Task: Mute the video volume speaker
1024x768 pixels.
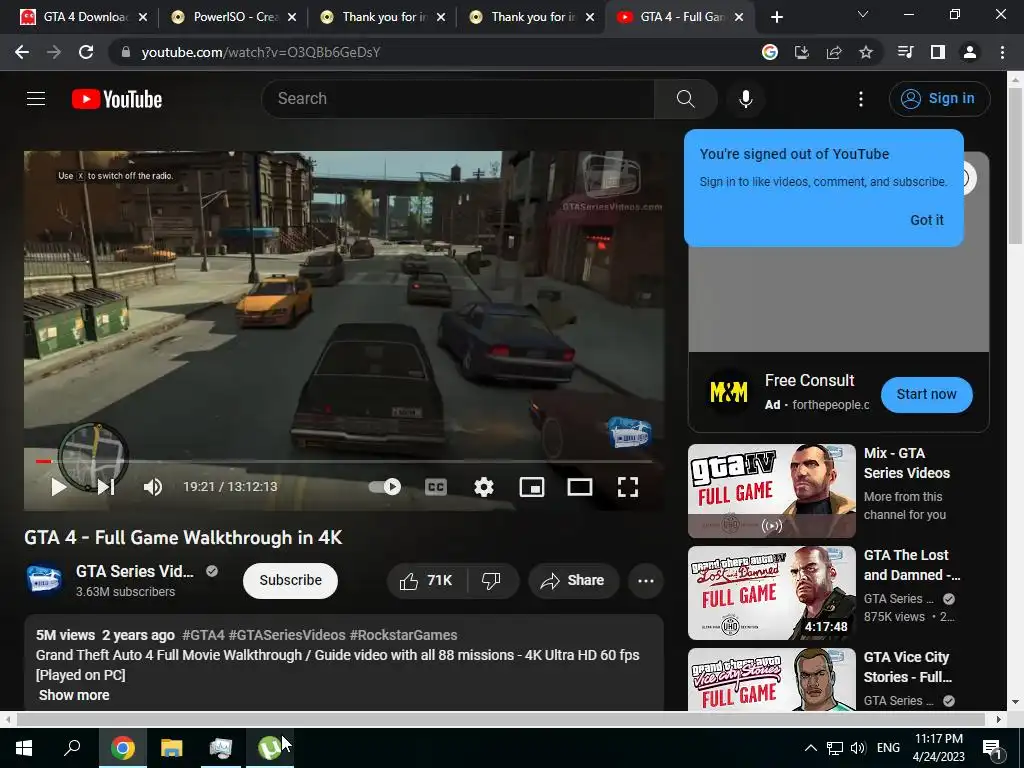Action: point(152,487)
